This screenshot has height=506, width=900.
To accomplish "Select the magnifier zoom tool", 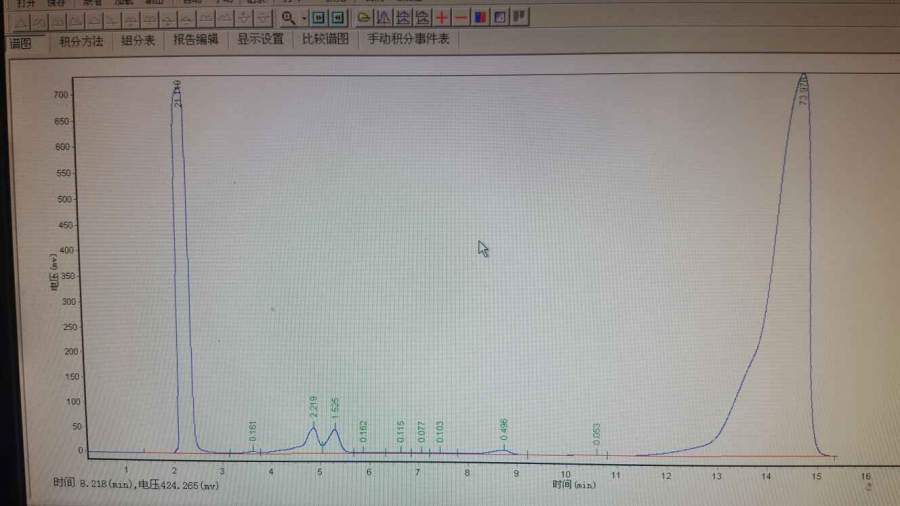I will coord(288,18).
